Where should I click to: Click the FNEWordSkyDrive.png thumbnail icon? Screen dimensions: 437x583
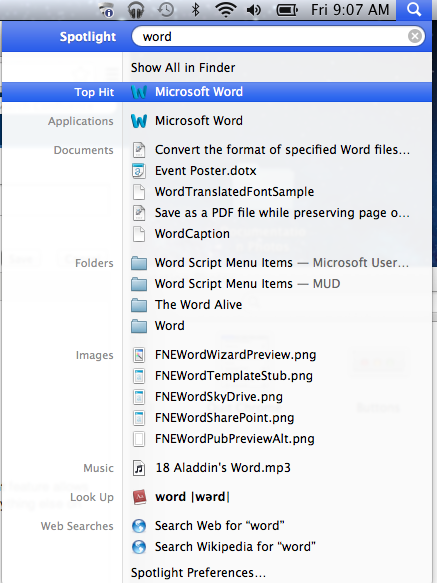coord(139,397)
